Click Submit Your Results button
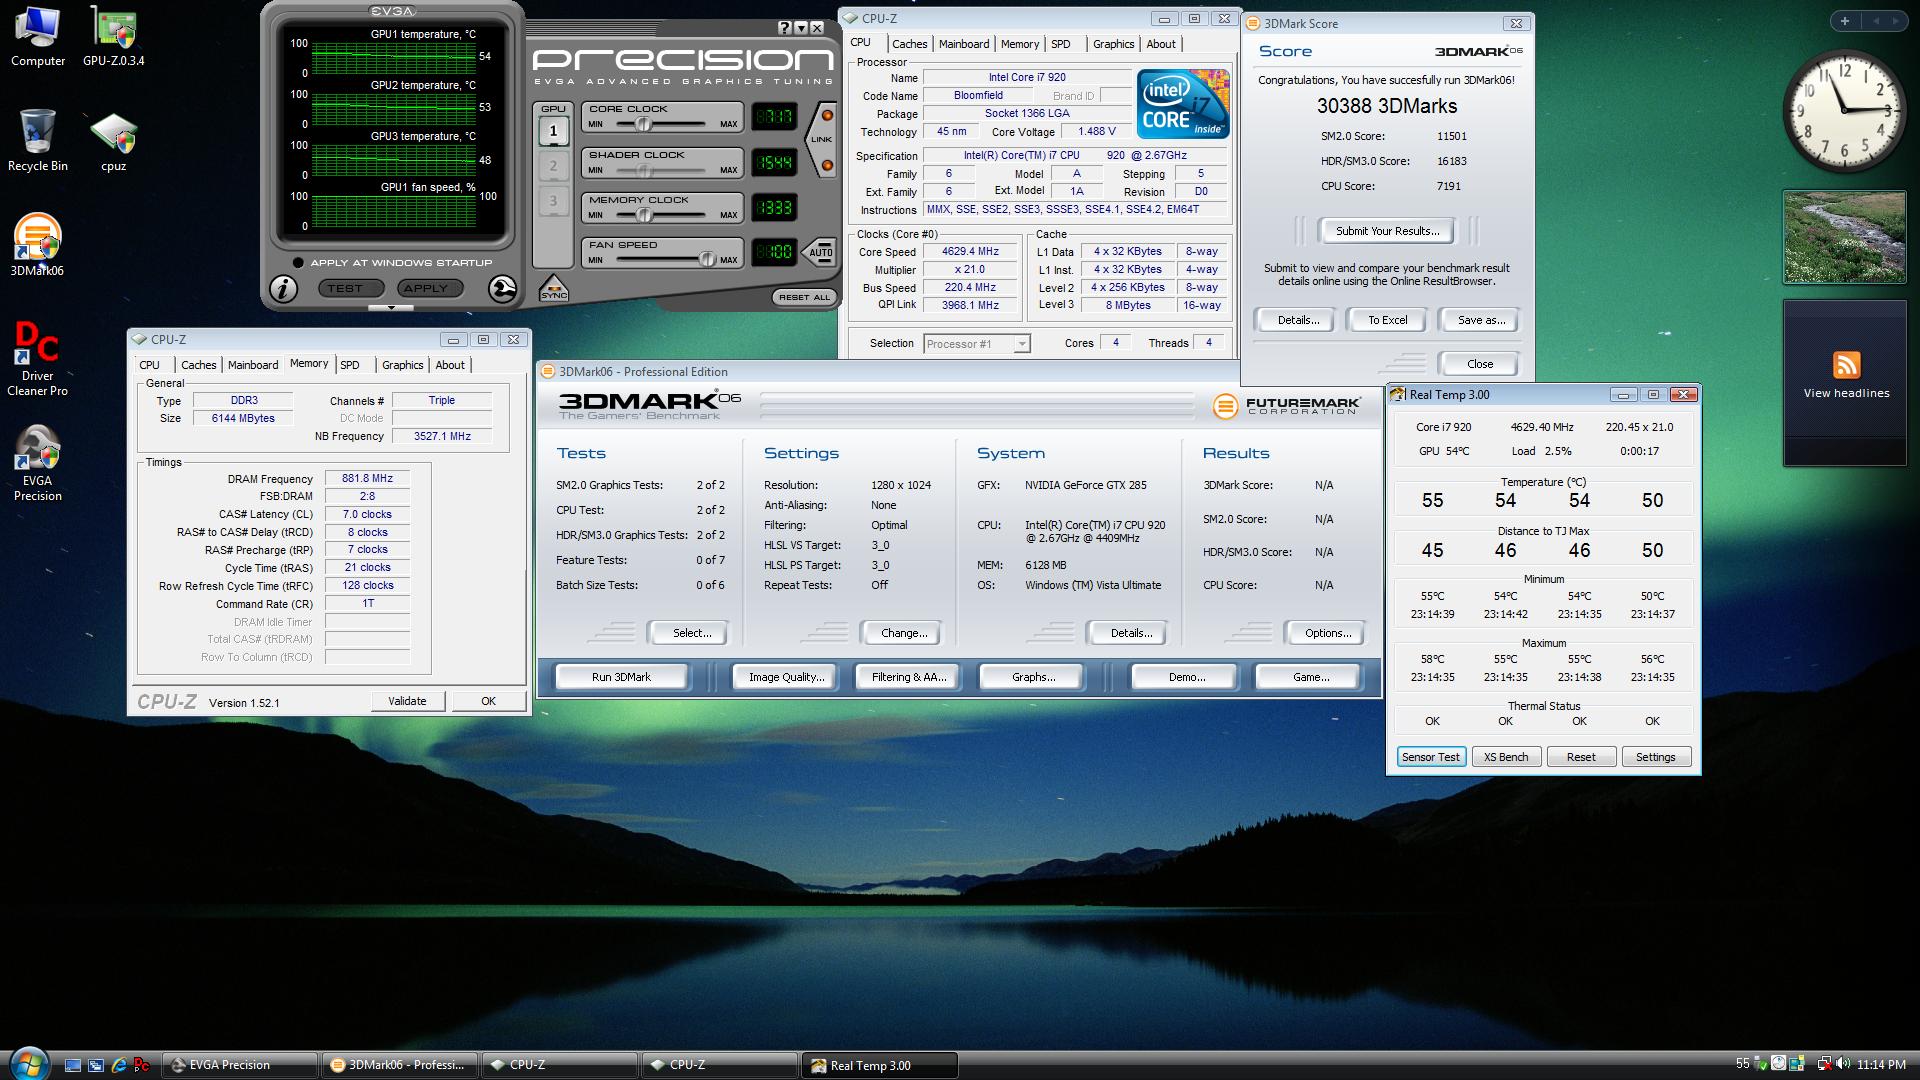The height and width of the screenshot is (1080, 1920). [x=1387, y=231]
